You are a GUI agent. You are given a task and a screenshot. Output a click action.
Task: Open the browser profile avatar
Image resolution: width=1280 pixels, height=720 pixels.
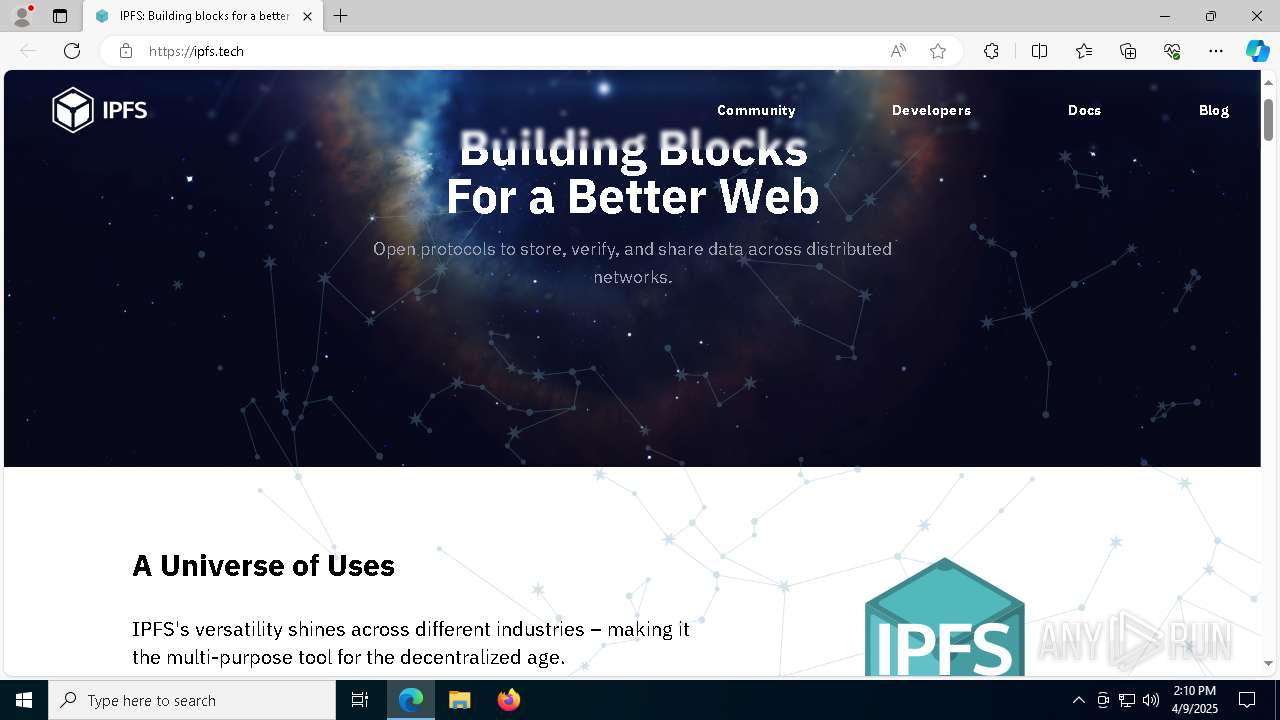[x=22, y=16]
